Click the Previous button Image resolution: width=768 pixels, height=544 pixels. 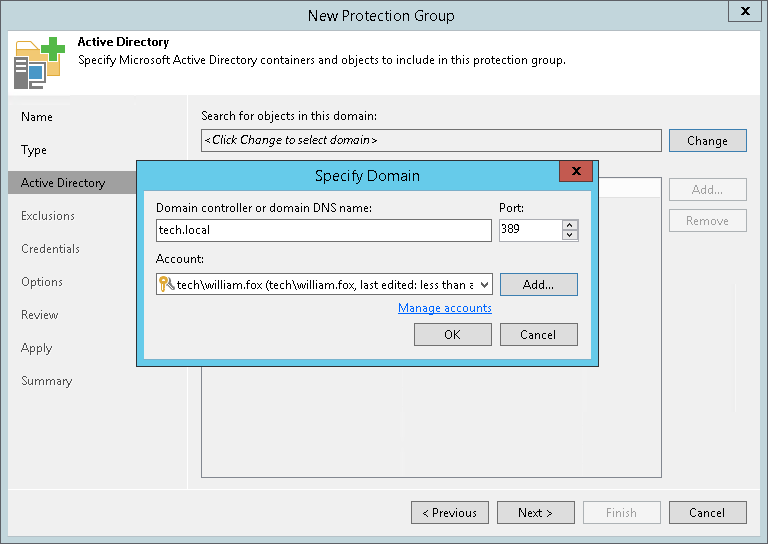click(x=450, y=513)
